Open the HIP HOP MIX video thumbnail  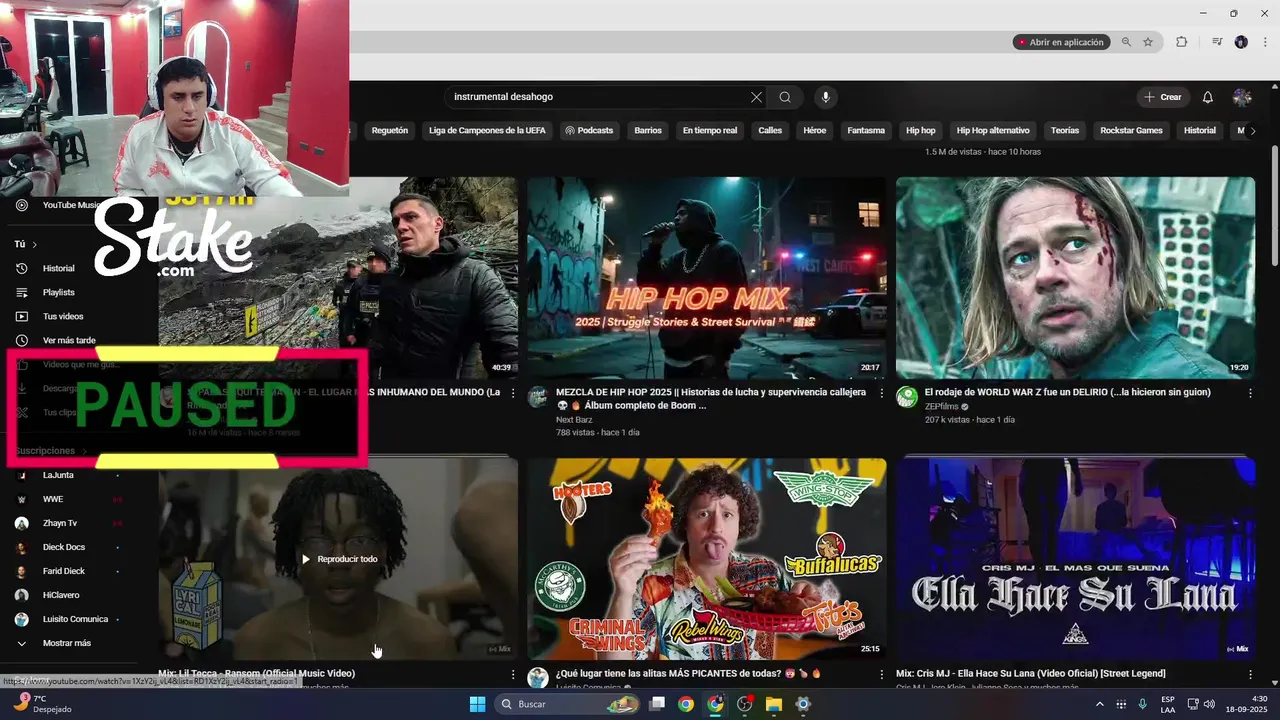706,278
